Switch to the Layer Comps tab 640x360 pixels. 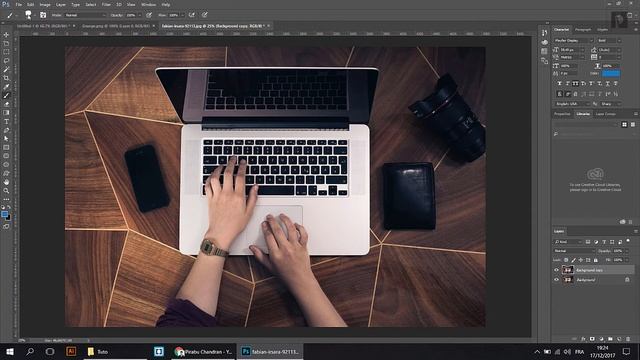coord(605,114)
